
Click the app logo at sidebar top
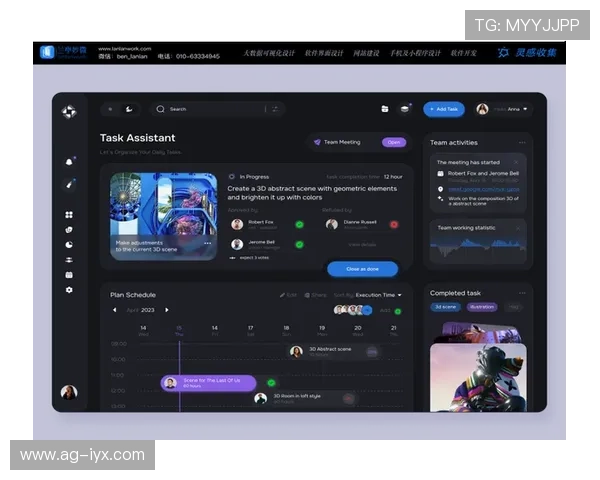[69, 111]
